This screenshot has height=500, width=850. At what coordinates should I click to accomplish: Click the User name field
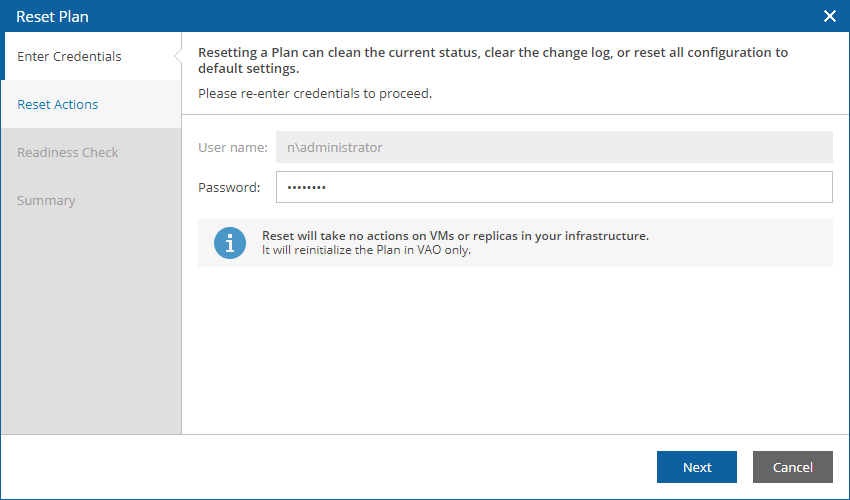pyautogui.click(x=554, y=147)
